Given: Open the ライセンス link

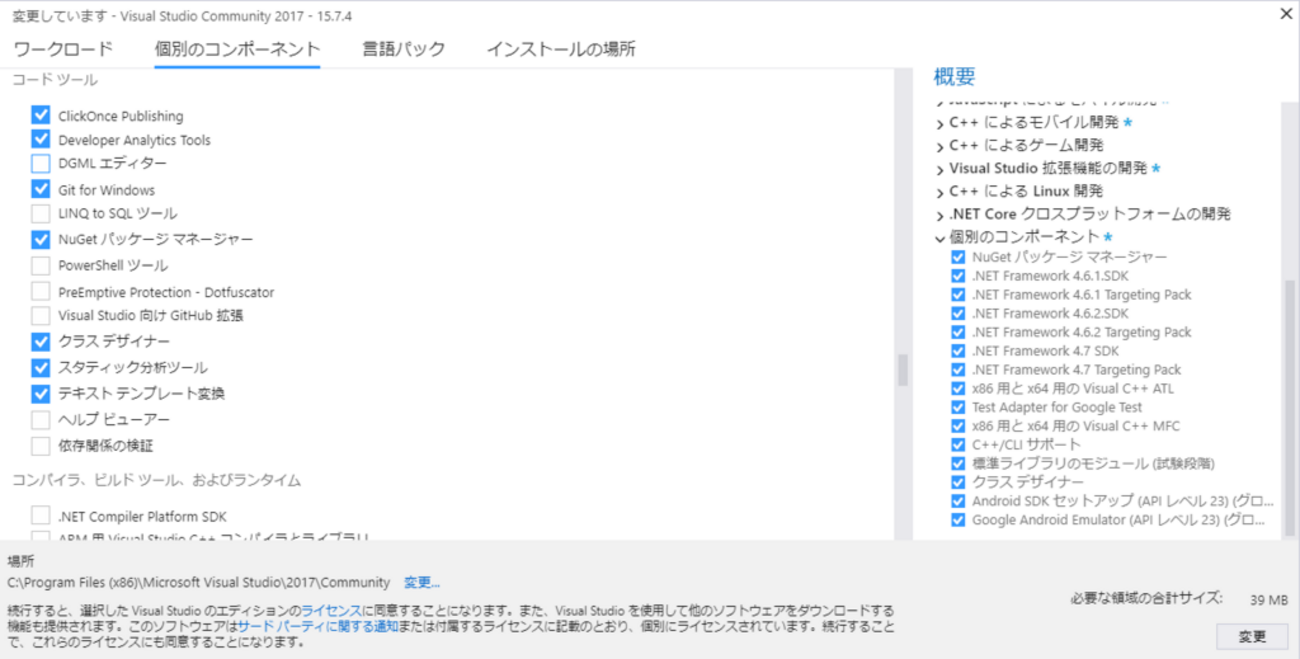Looking at the screenshot, I should pos(332,610).
